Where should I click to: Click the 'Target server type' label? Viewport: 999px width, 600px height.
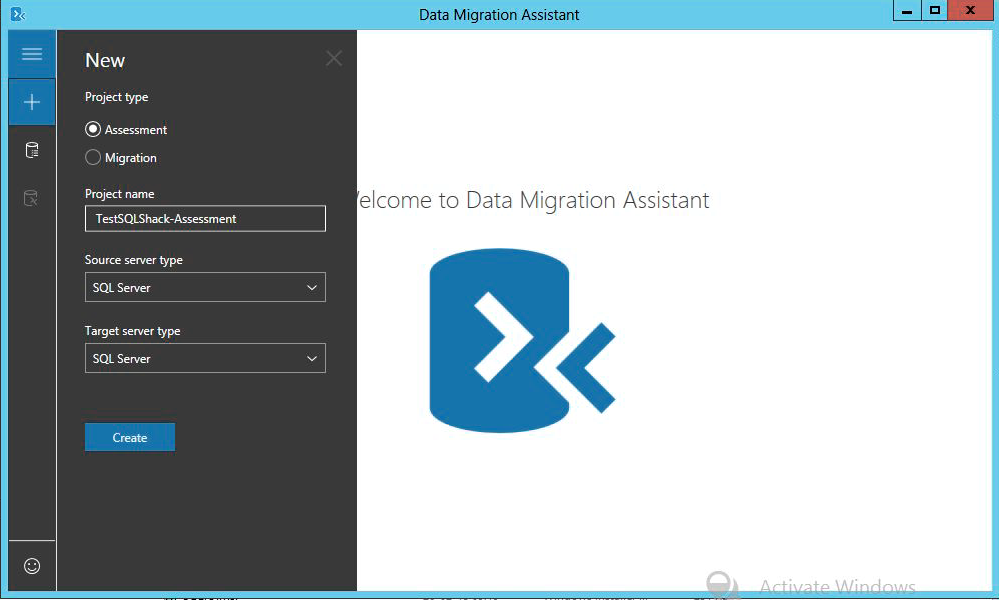133,331
